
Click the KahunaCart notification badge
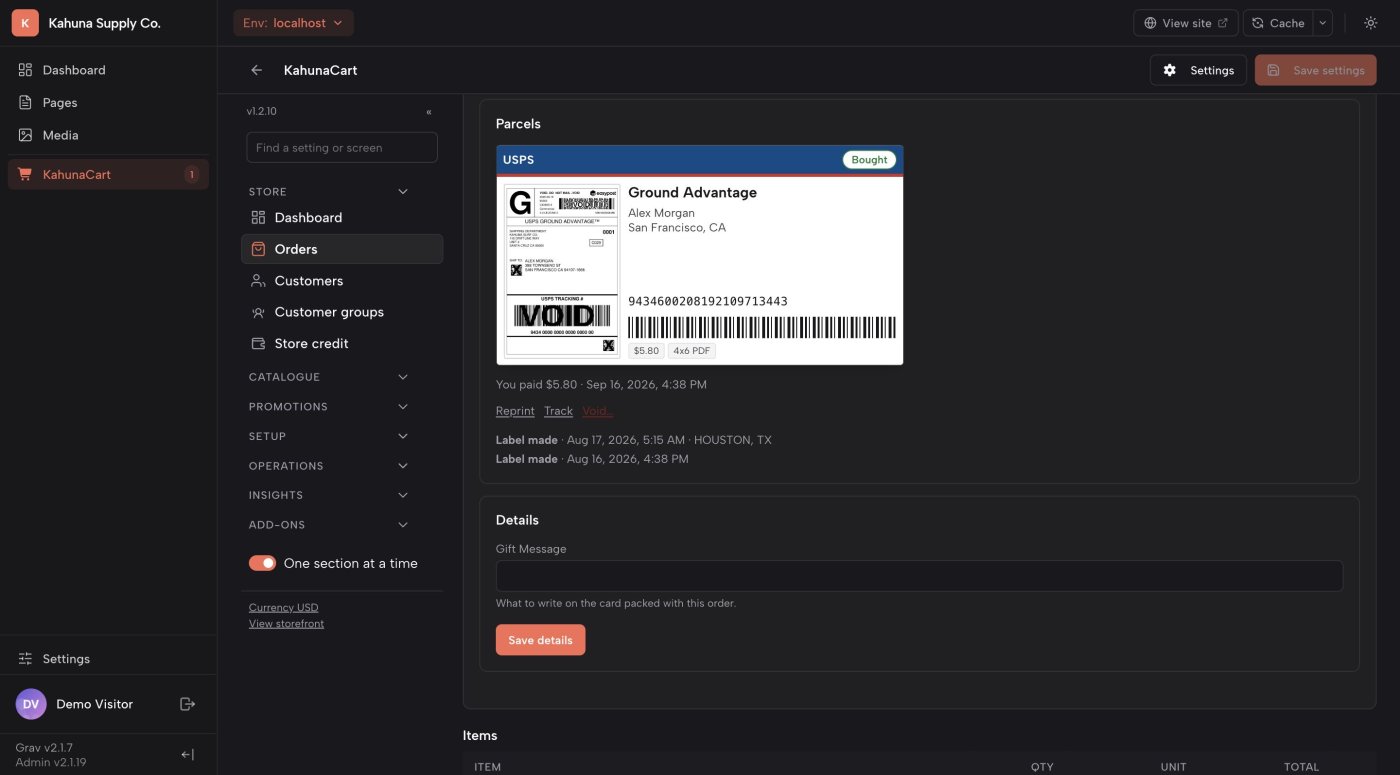(x=191, y=175)
